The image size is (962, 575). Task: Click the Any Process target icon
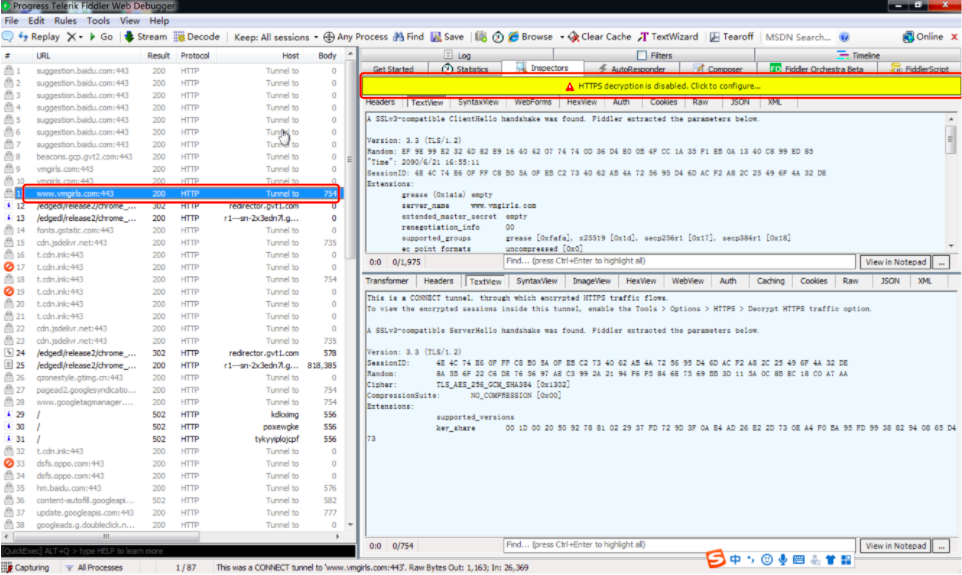point(329,37)
